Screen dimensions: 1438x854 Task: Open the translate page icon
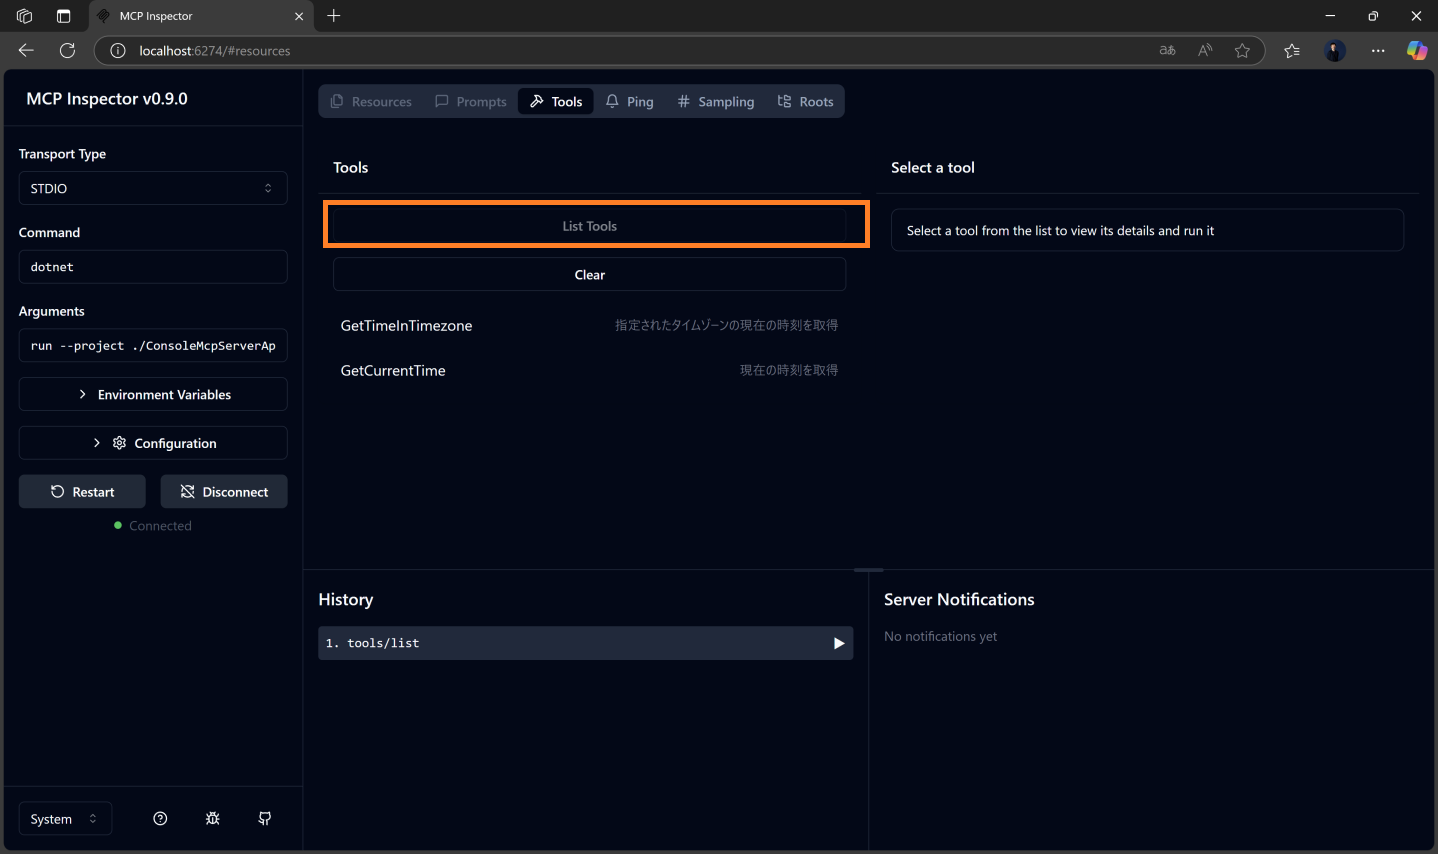[x=1167, y=50]
